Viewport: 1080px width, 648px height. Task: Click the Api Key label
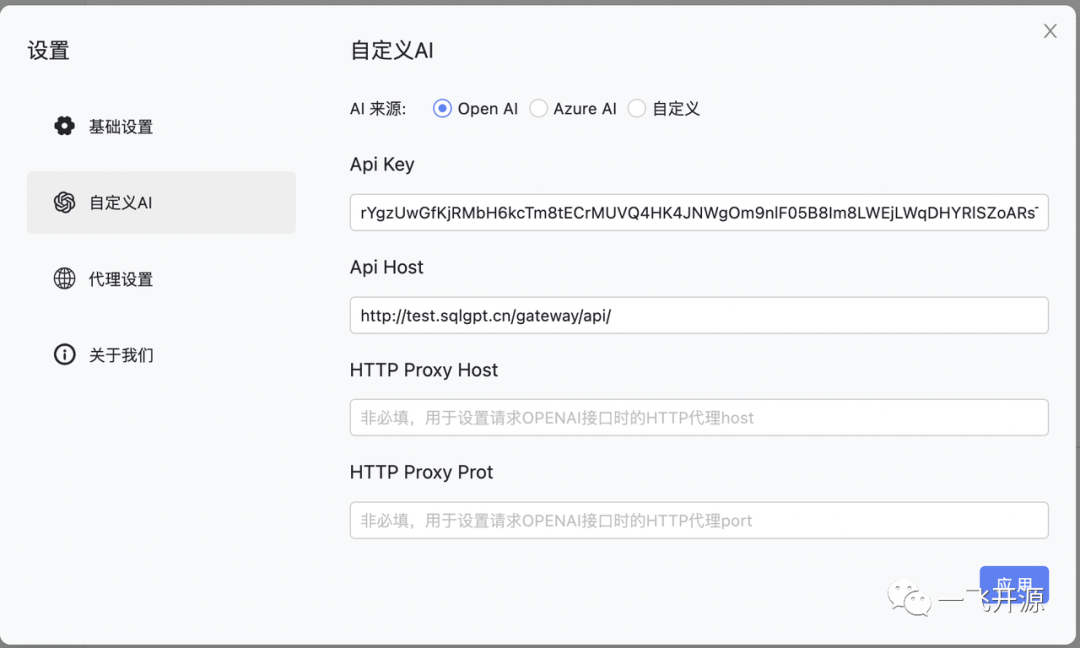coord(382,165)
